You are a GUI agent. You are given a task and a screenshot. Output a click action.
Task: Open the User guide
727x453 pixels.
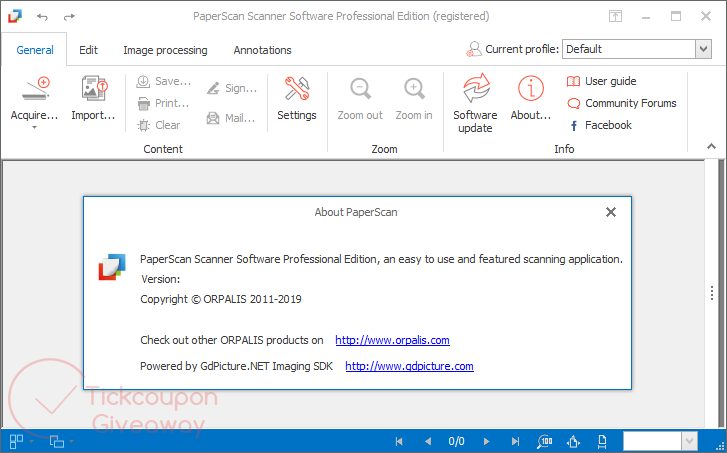tap(601, 81)
